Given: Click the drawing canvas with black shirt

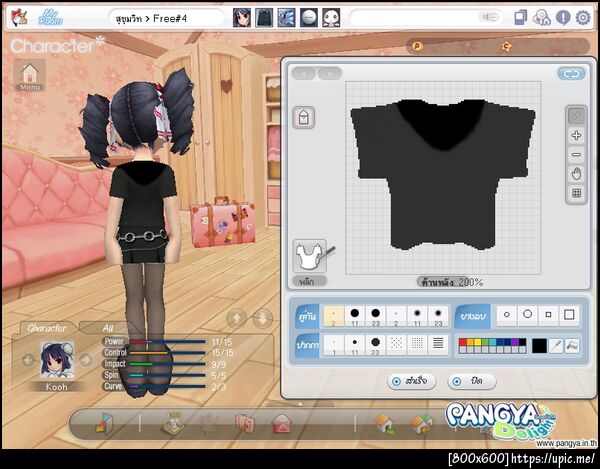Looking at the screenshot, I should [x=443, y=178].
